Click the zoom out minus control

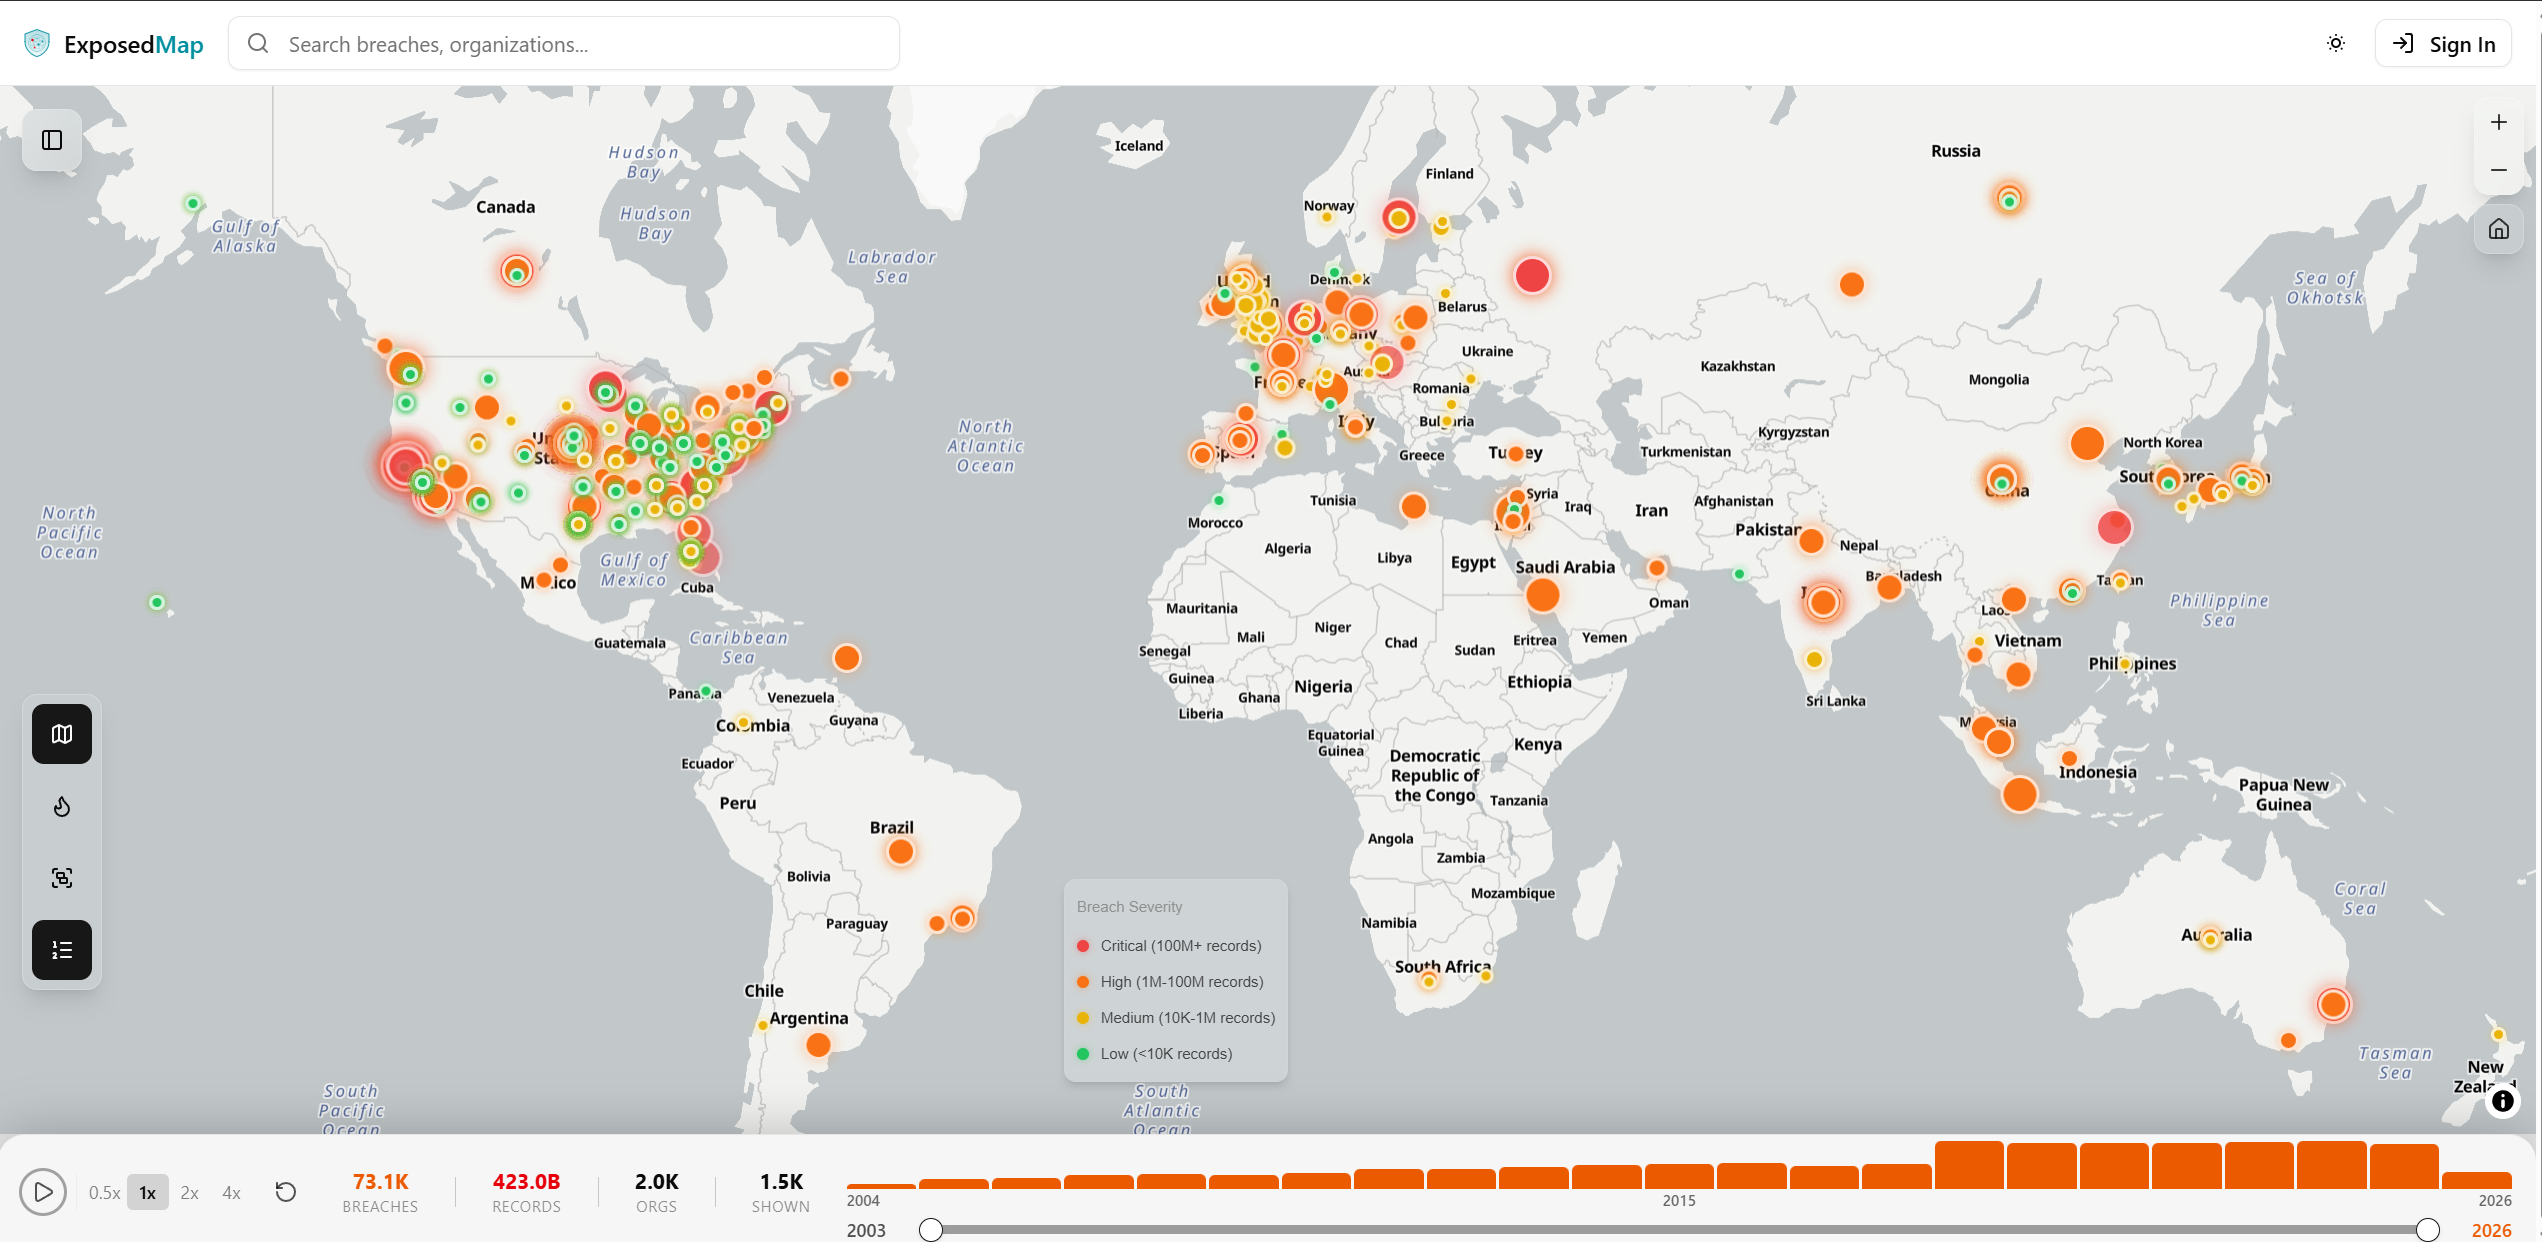click(2498, 169)
